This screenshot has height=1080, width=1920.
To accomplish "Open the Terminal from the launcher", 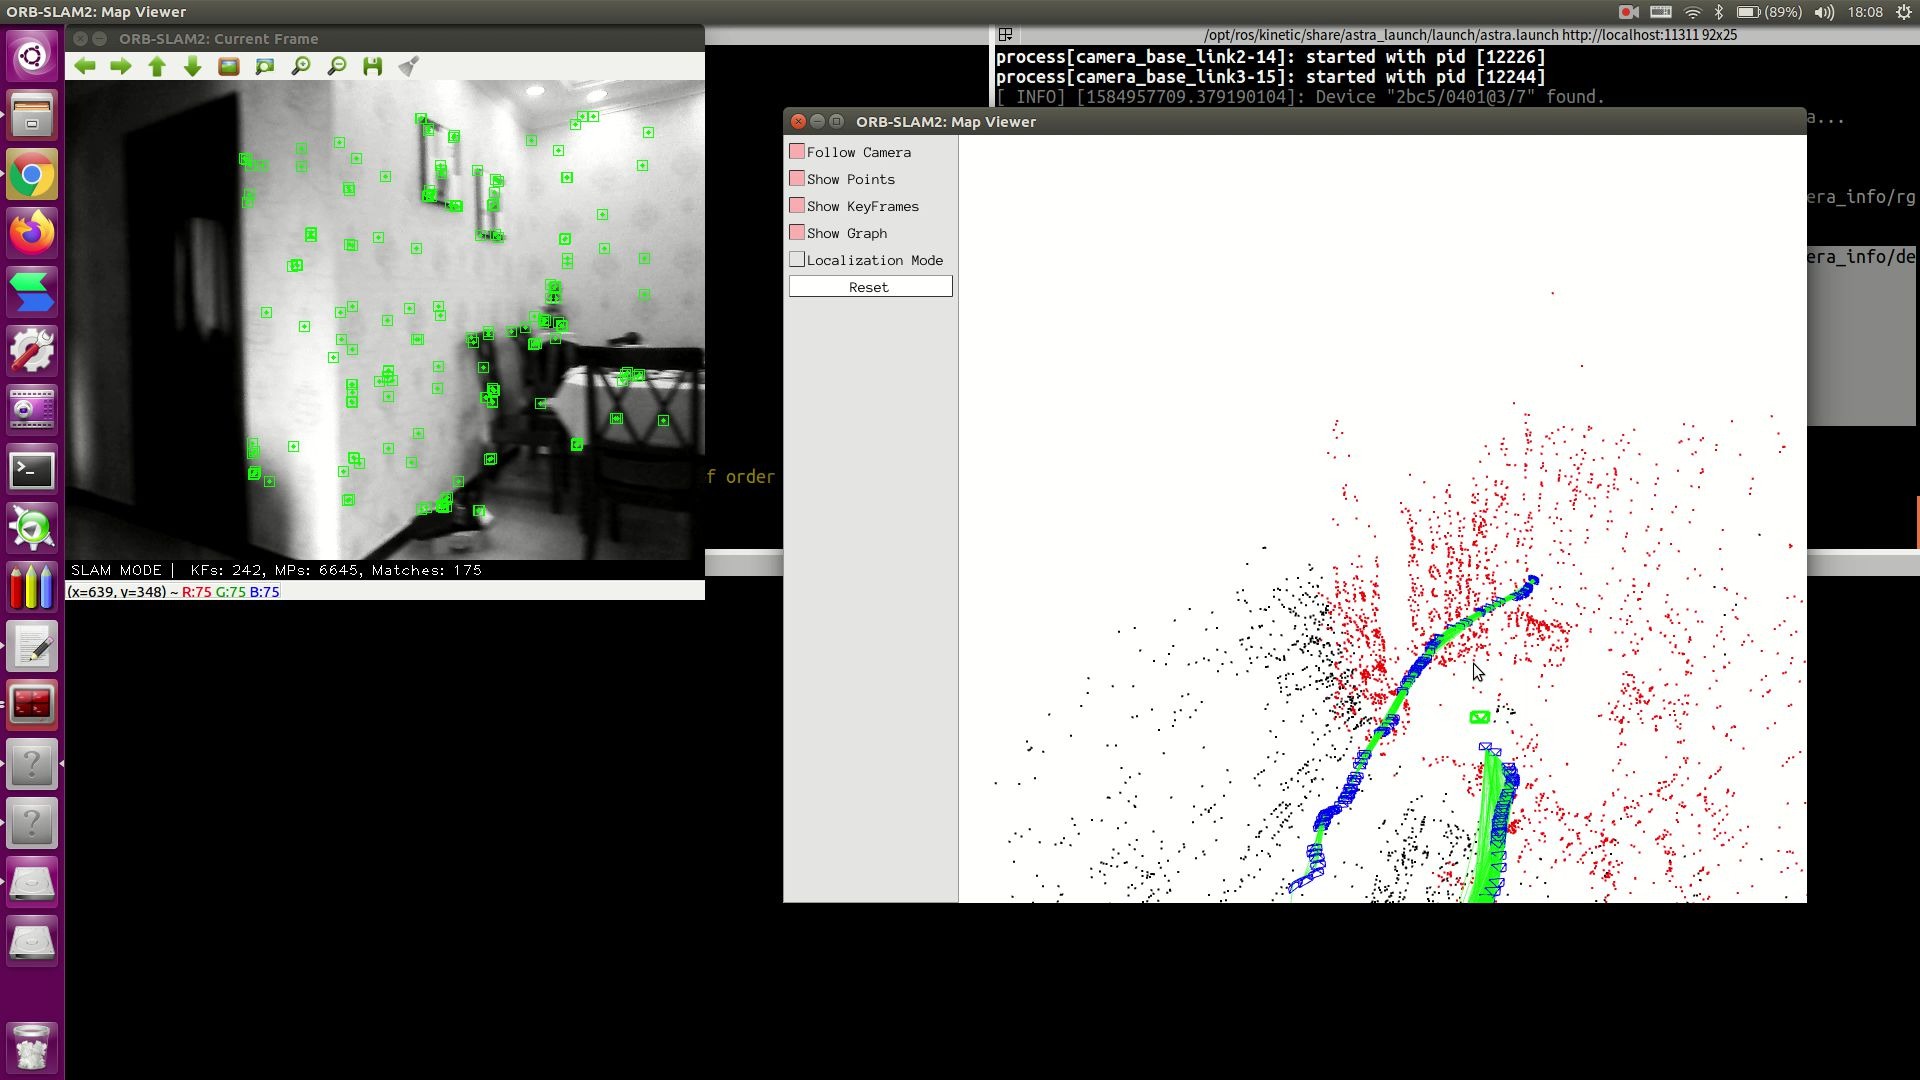I will pyautogui.click(x=32, y=469).
